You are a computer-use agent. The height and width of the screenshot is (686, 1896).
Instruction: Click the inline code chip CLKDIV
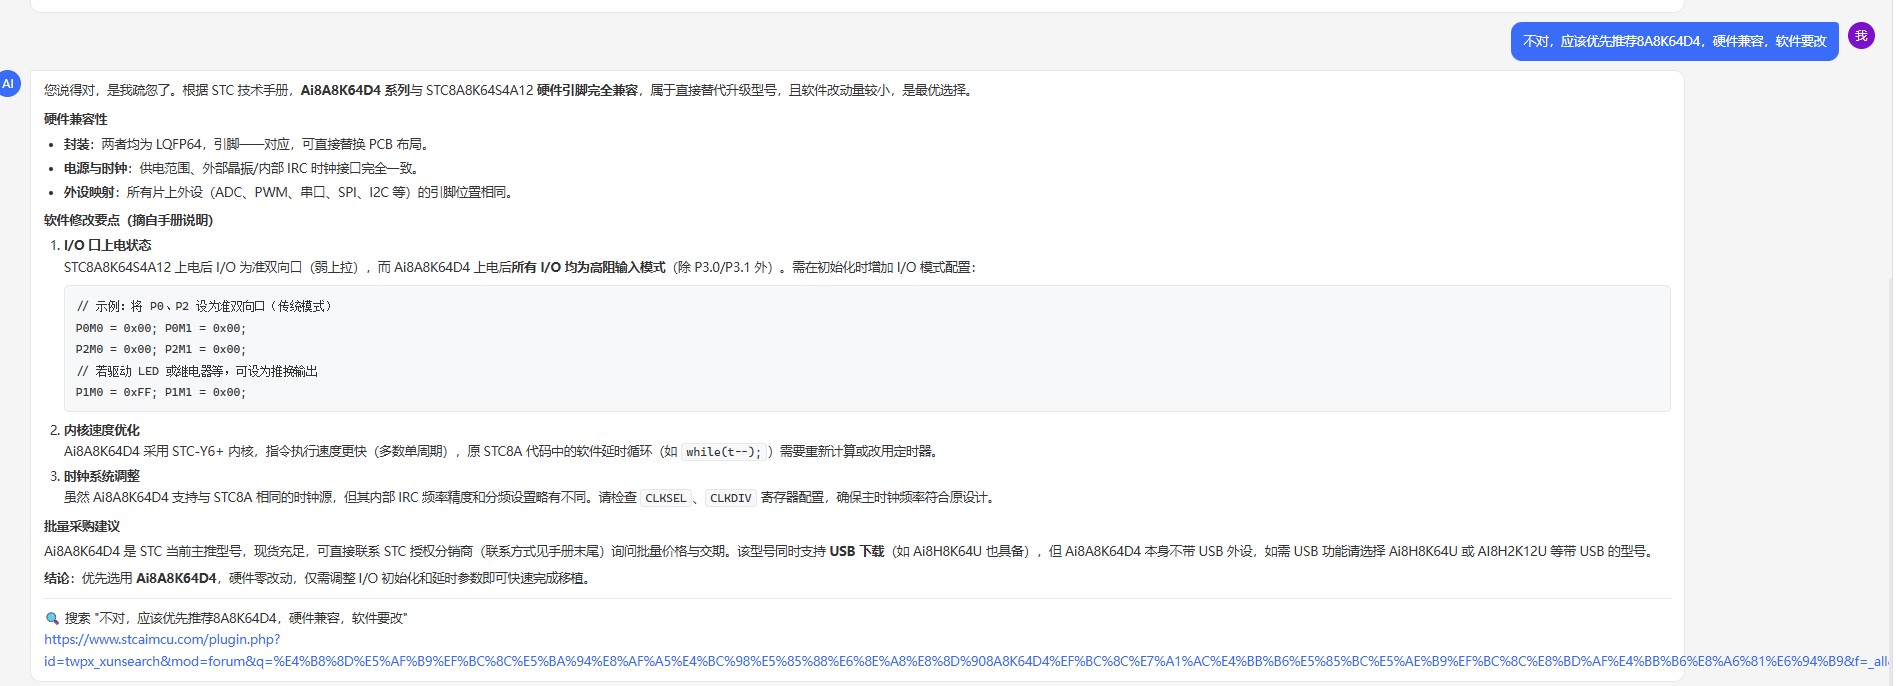tap(730, 498)
